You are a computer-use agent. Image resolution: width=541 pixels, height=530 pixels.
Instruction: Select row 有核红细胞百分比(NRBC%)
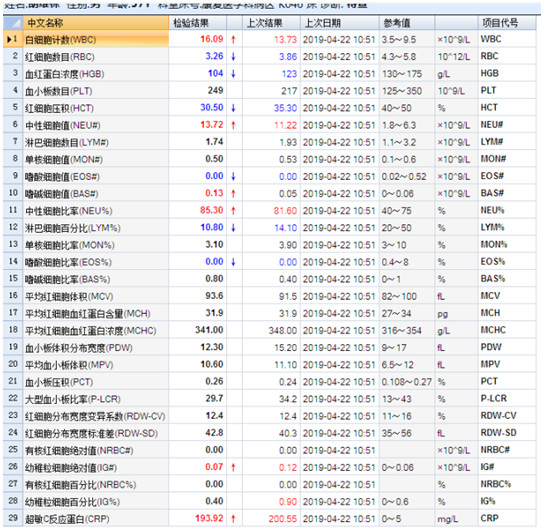coord(269,484)
